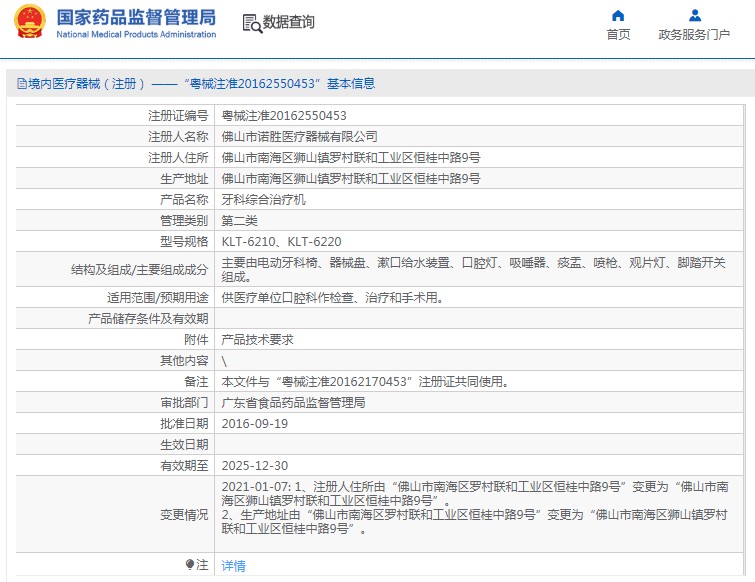Image resolution: width=755 pixels, height=582 pixels.
Task: Click the 注册人名称 label
Action: point(178,137)
